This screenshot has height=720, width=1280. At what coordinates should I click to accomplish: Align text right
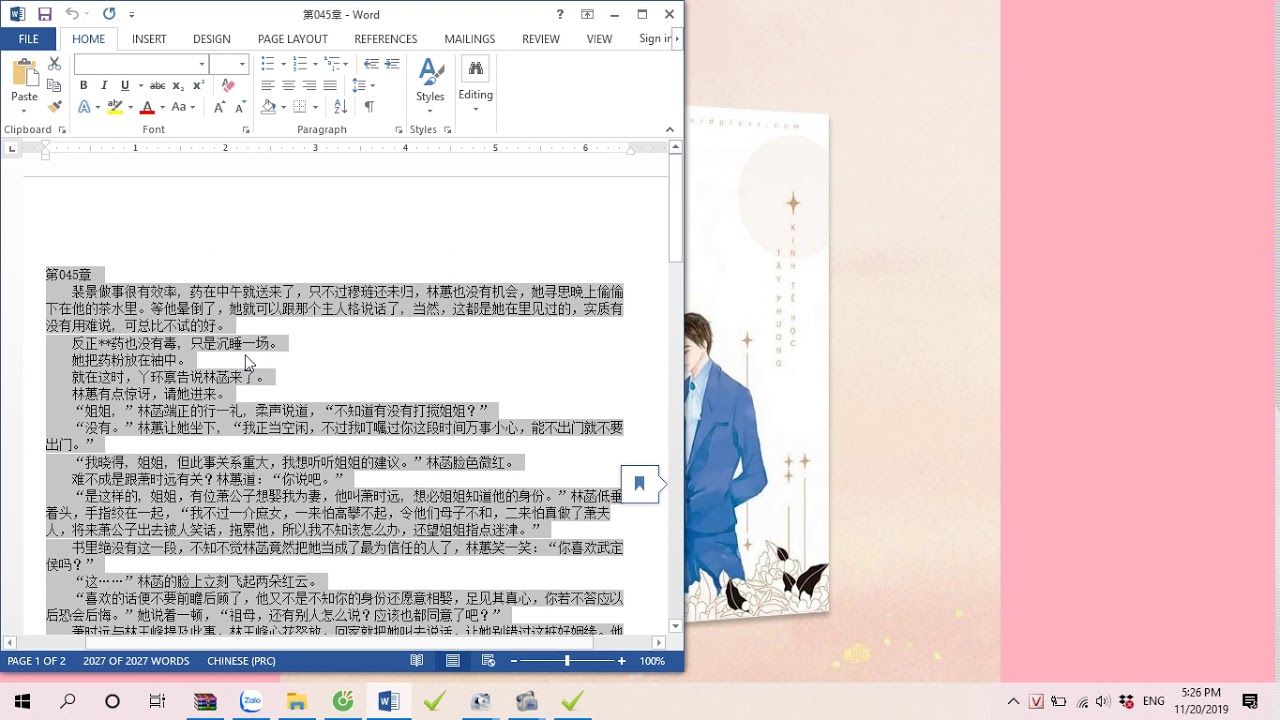(x=309, y=86)
